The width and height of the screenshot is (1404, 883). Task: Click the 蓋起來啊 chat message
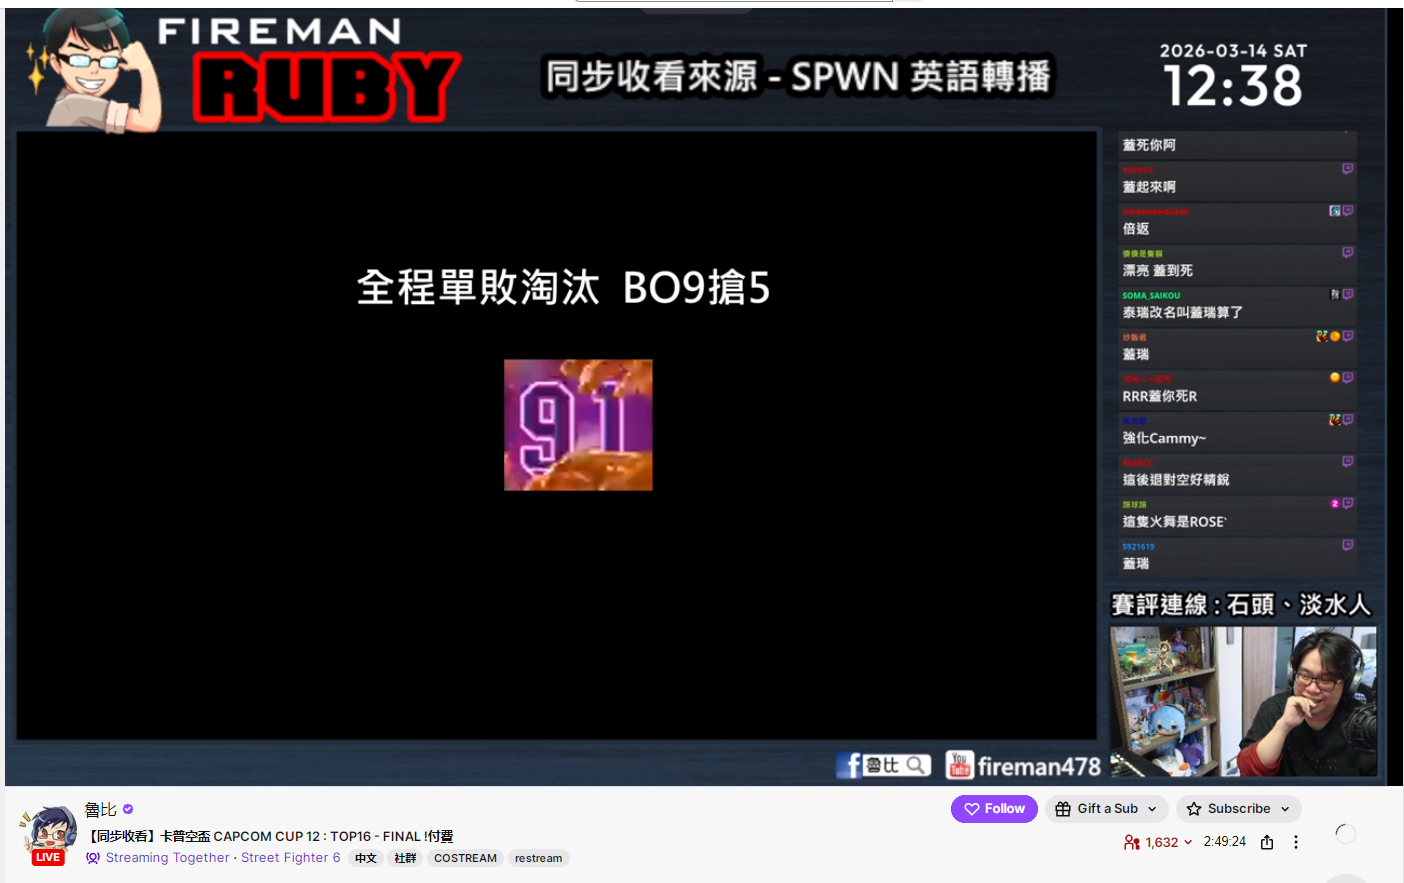click(x=1149, y=187)
